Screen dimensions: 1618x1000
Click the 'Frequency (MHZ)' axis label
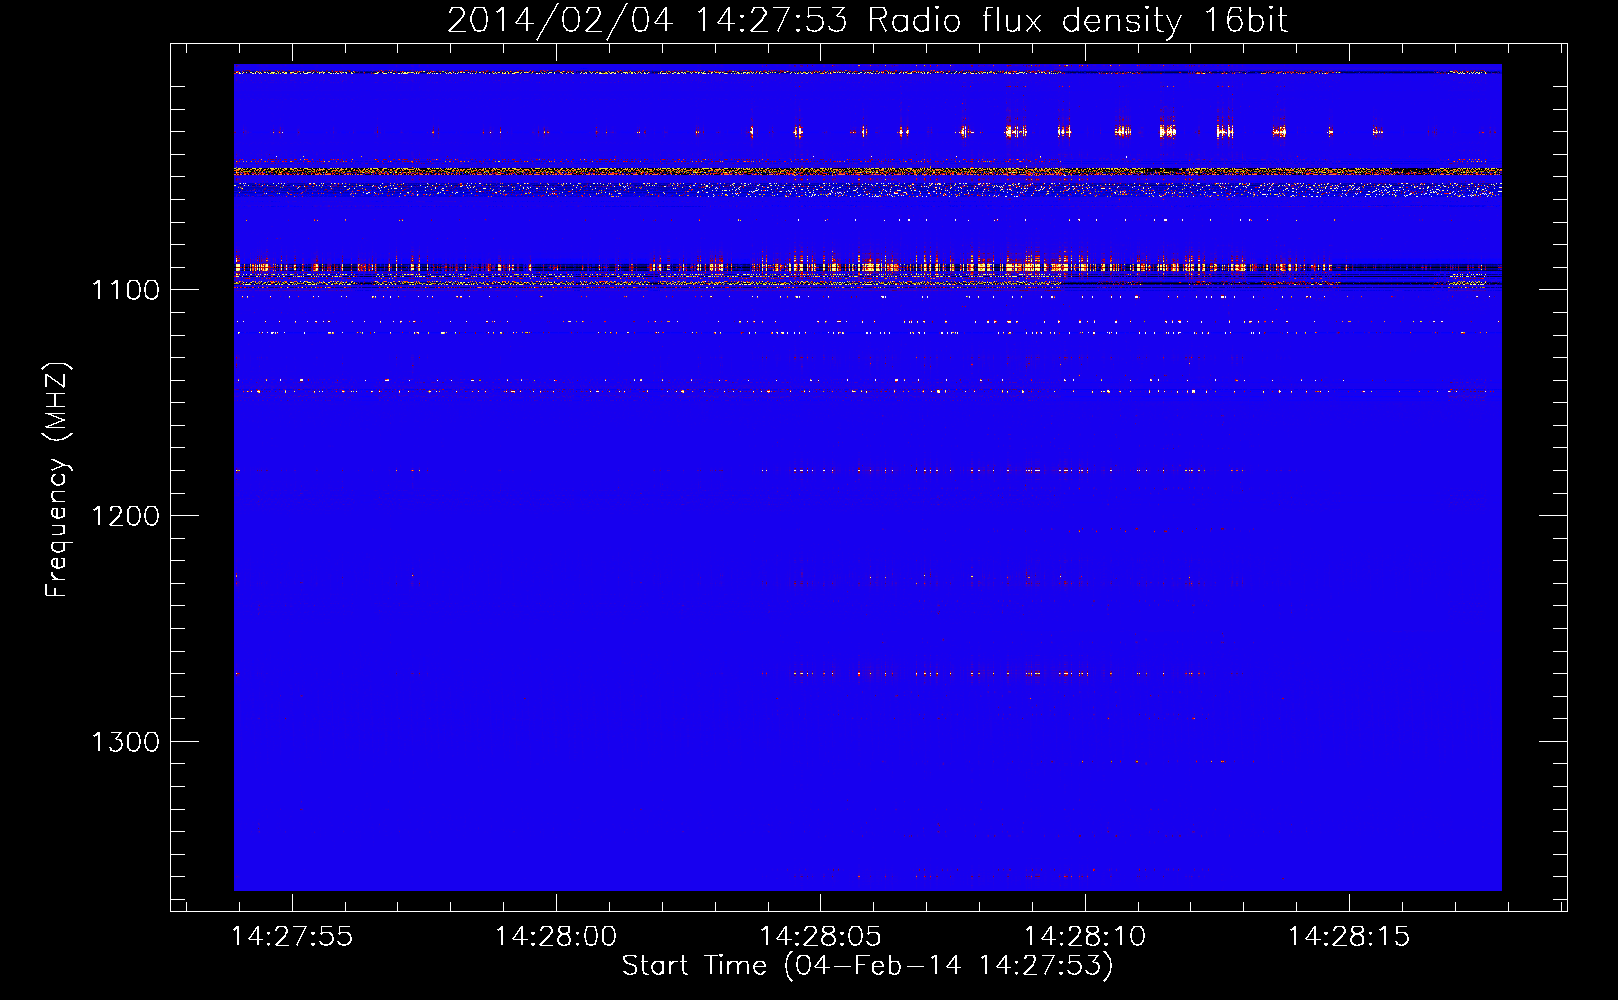pyautogui.click(x=56, y=479)
